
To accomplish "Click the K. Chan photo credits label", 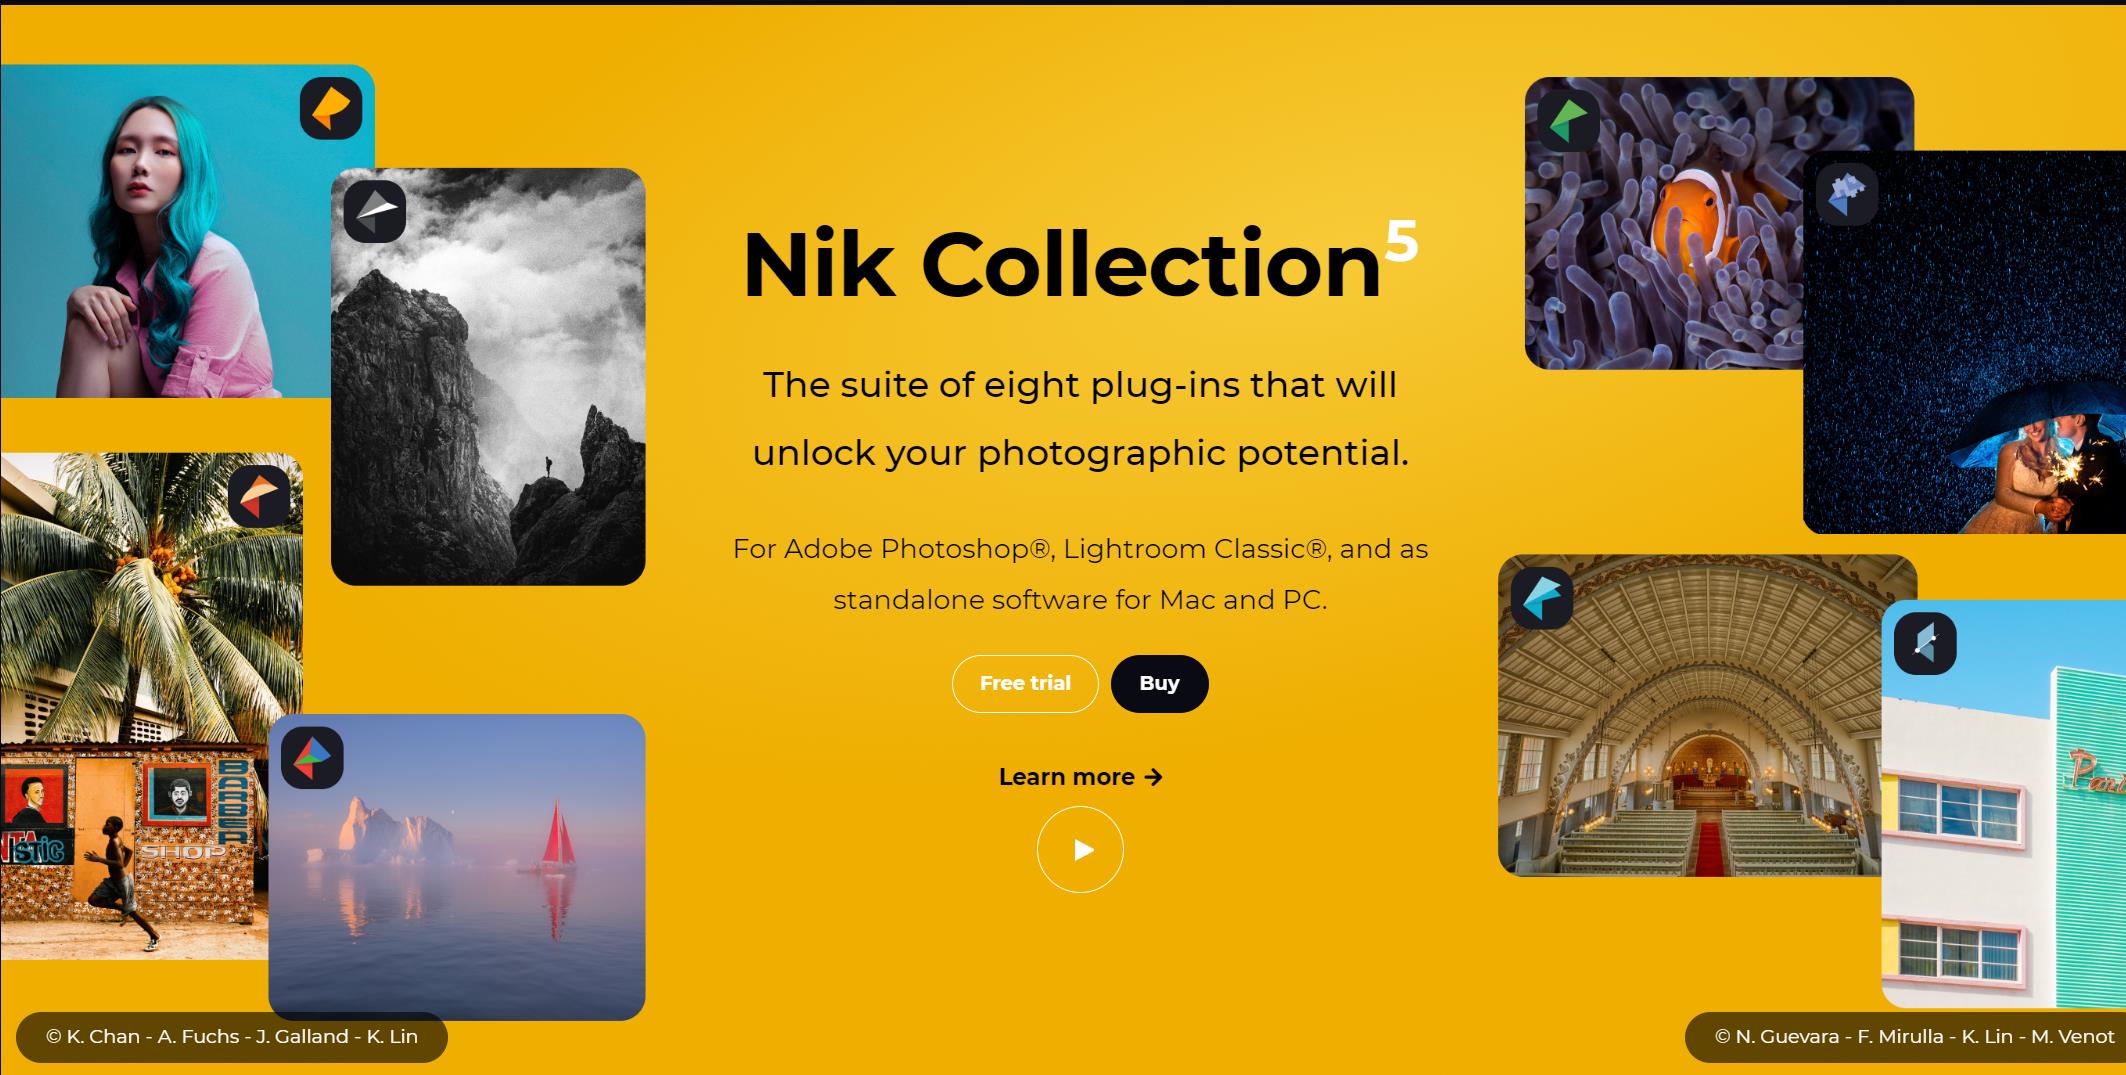I will (232, 1037).
